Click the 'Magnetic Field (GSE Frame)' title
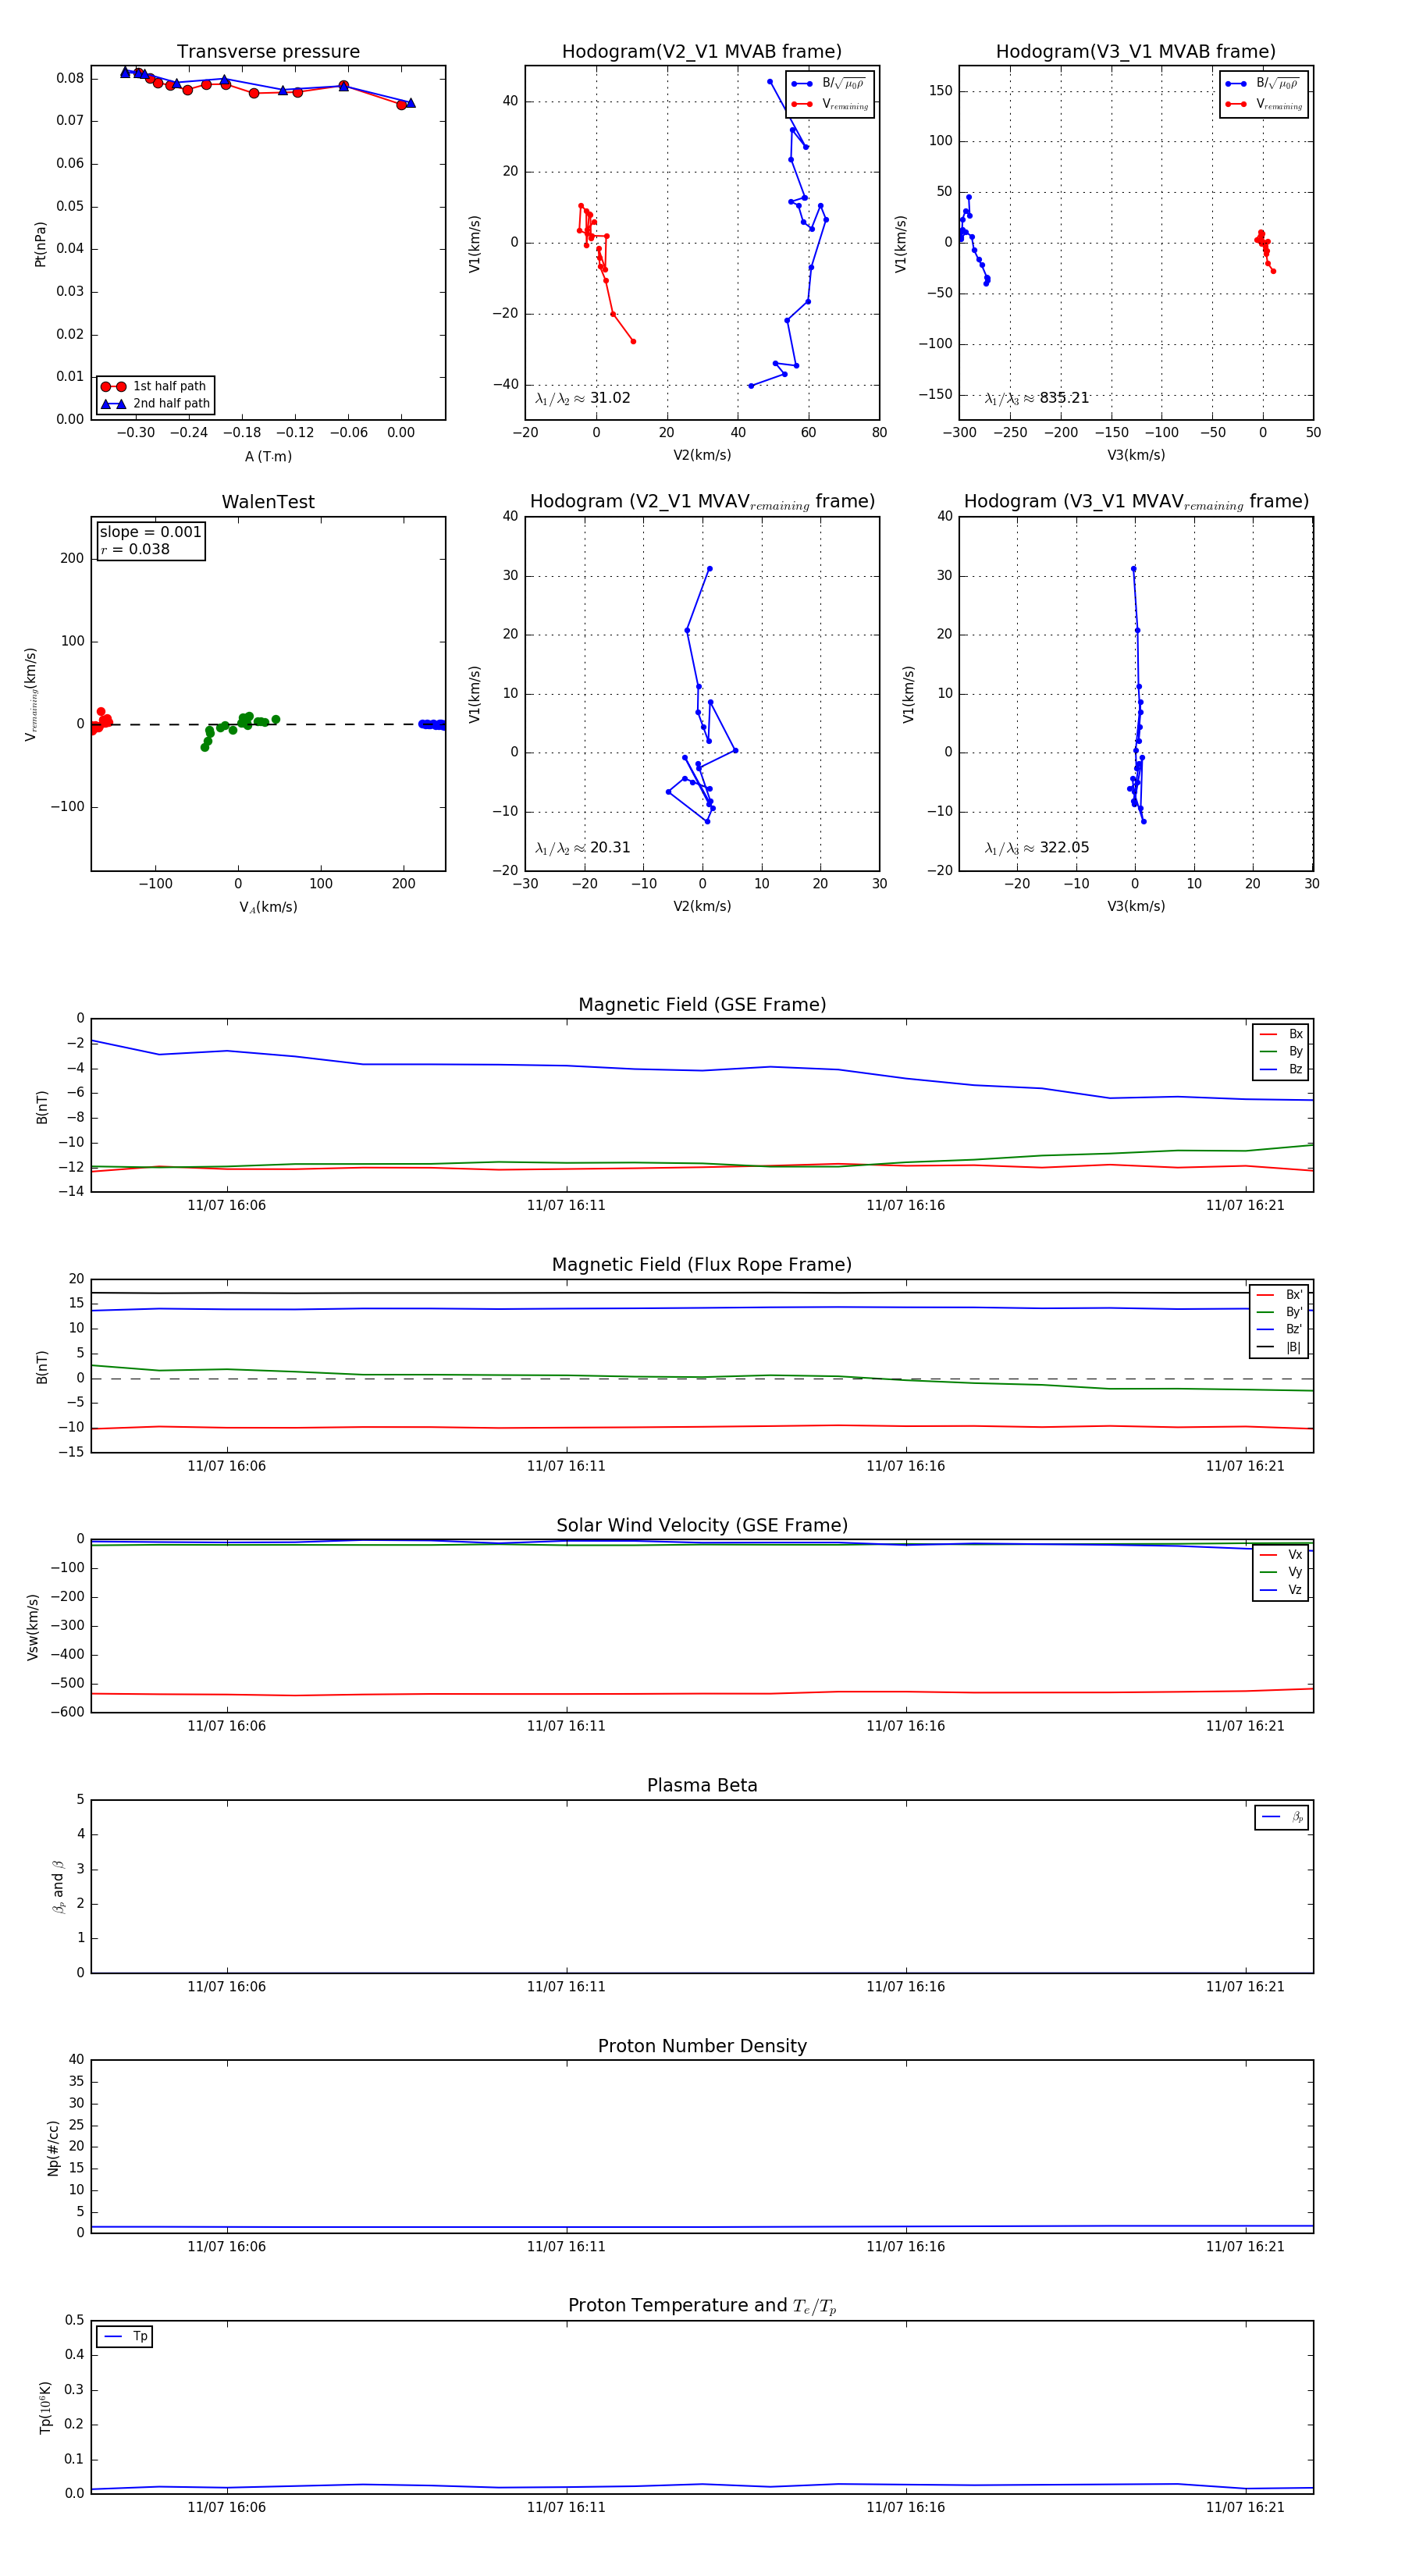This screenshot has height=2576, width=1405. tap(702, 1005)
